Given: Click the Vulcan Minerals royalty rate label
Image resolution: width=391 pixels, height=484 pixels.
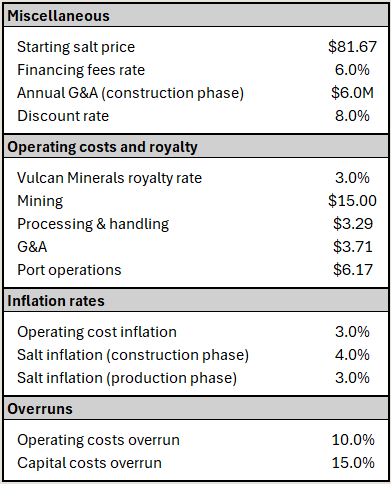Looking at the screenshot, I should [109, 178].
